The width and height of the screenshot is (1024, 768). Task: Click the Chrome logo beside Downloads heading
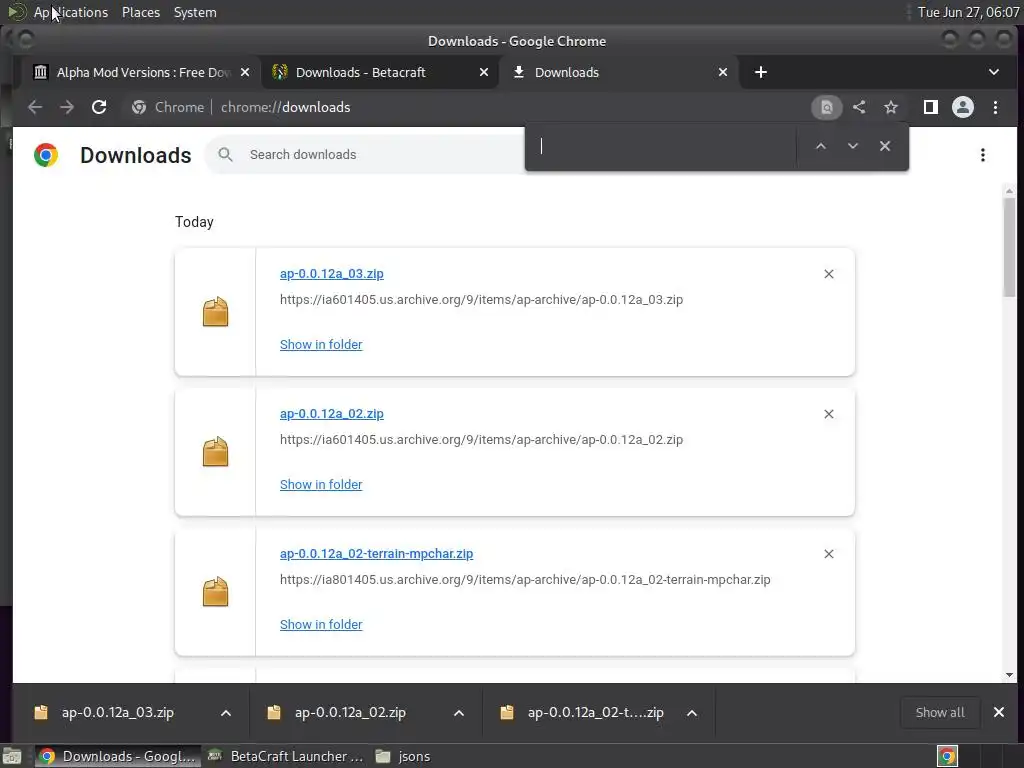[x=46, y=155]
